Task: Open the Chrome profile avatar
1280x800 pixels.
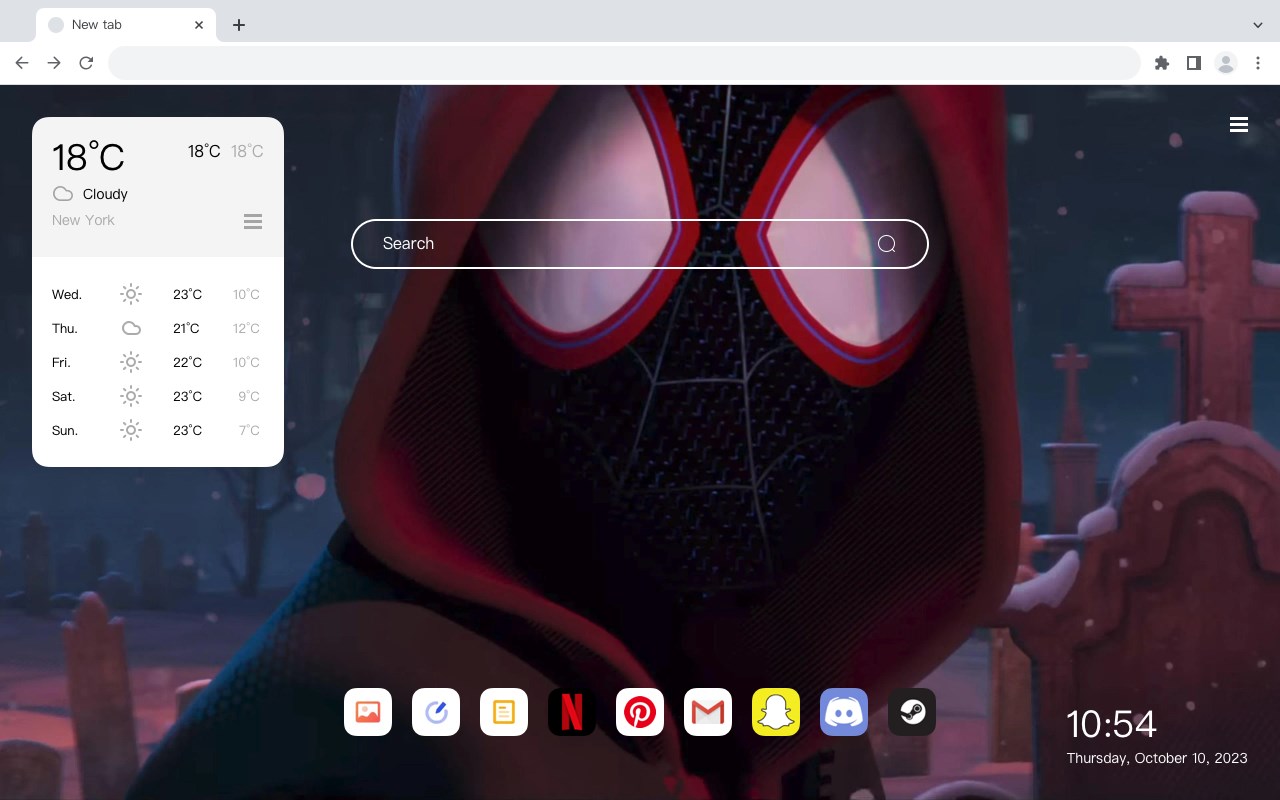Action: pos(1226,63)
